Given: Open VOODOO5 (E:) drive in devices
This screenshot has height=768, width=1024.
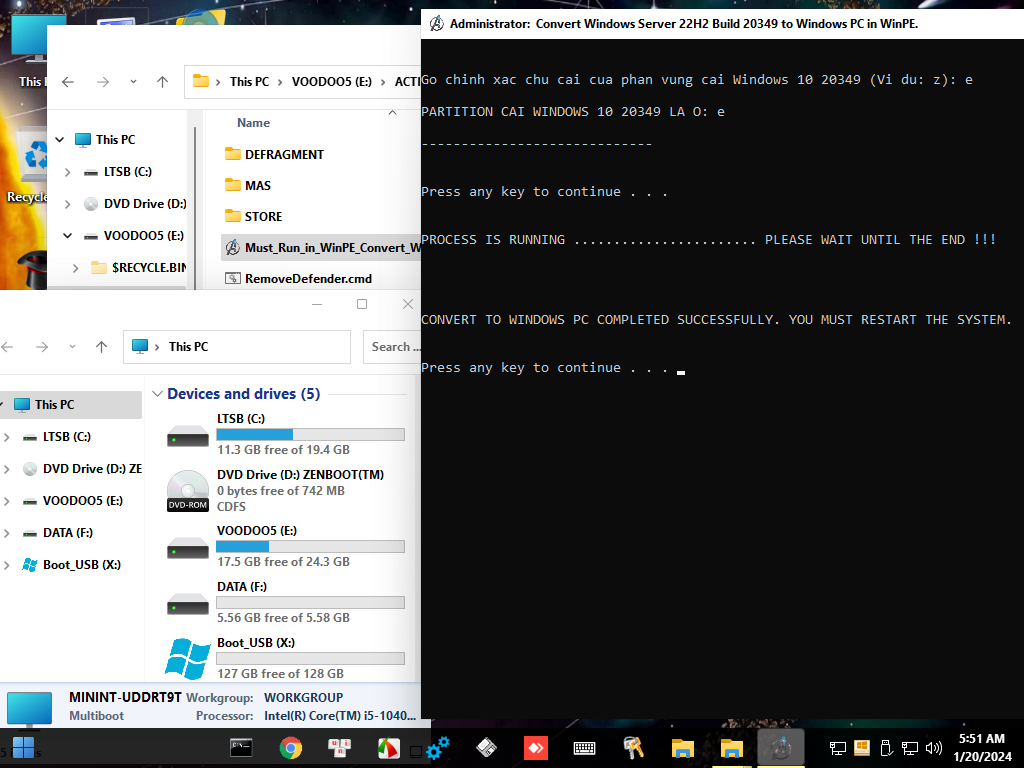Looking at the screenshot, I should tap(187, 547).
